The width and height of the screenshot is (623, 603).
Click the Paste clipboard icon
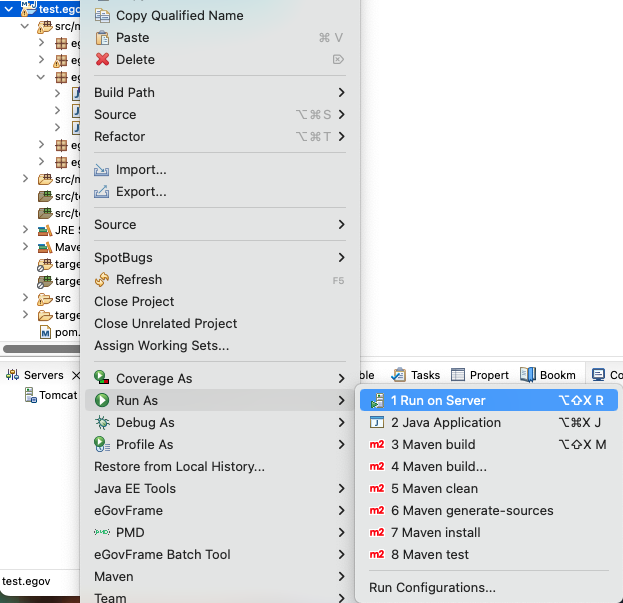coord(102,38)
